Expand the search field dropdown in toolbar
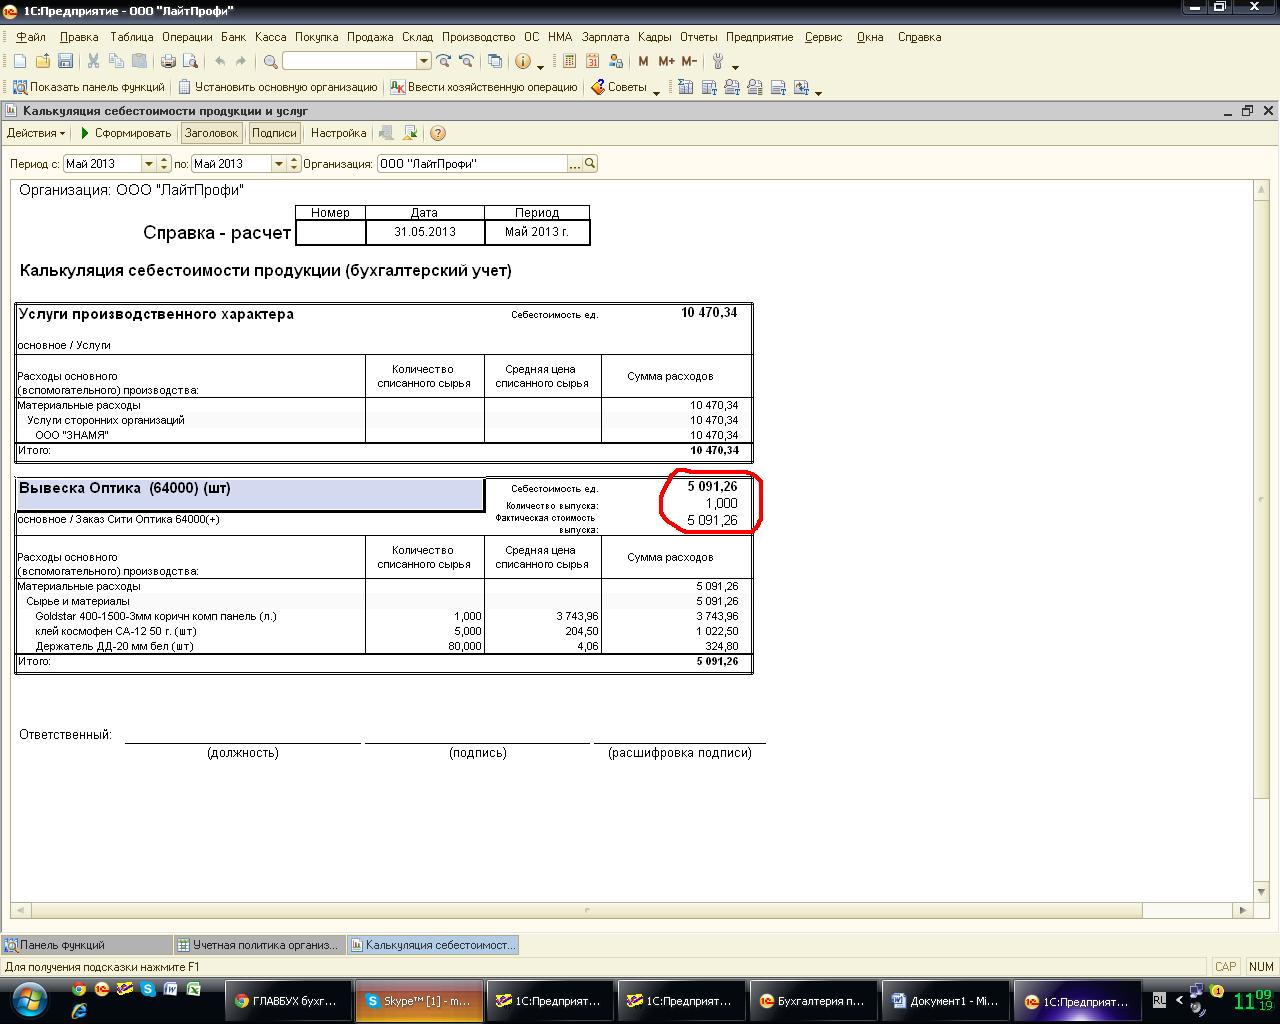The height and width of the screenshot is (1024, 1280). click(x=424, y=62)
